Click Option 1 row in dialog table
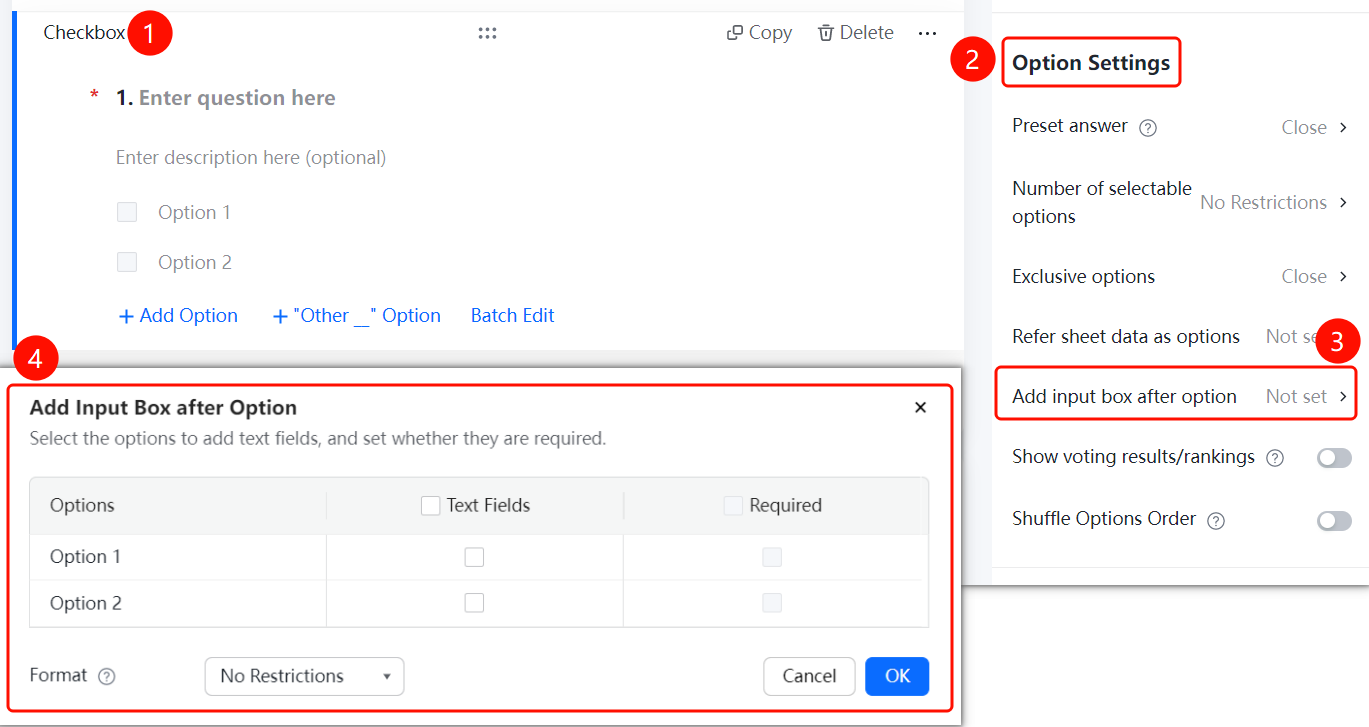This screenshot has width=1369, height=727. click(479, 557)
